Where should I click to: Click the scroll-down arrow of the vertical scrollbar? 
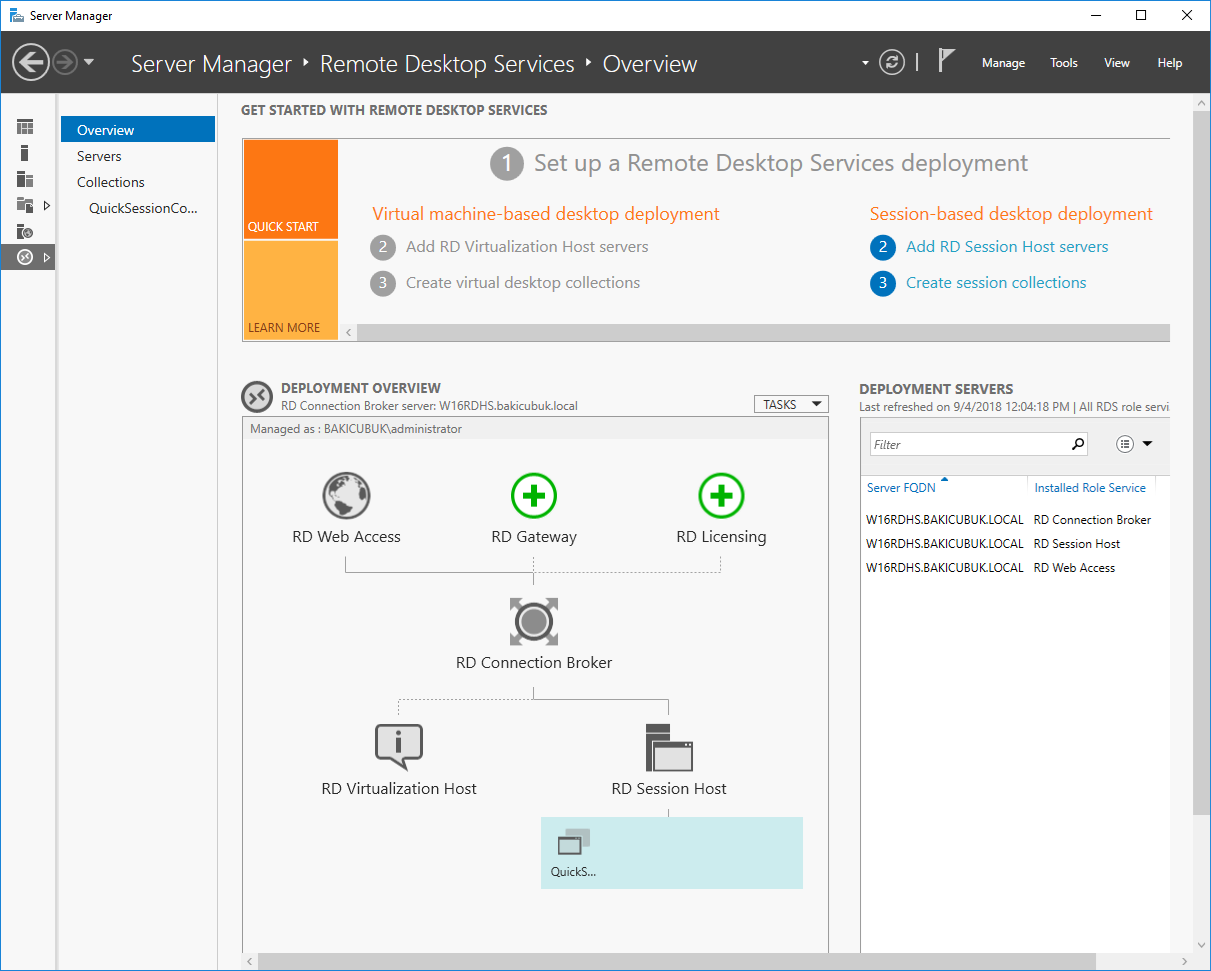[x=1201, y=944]
